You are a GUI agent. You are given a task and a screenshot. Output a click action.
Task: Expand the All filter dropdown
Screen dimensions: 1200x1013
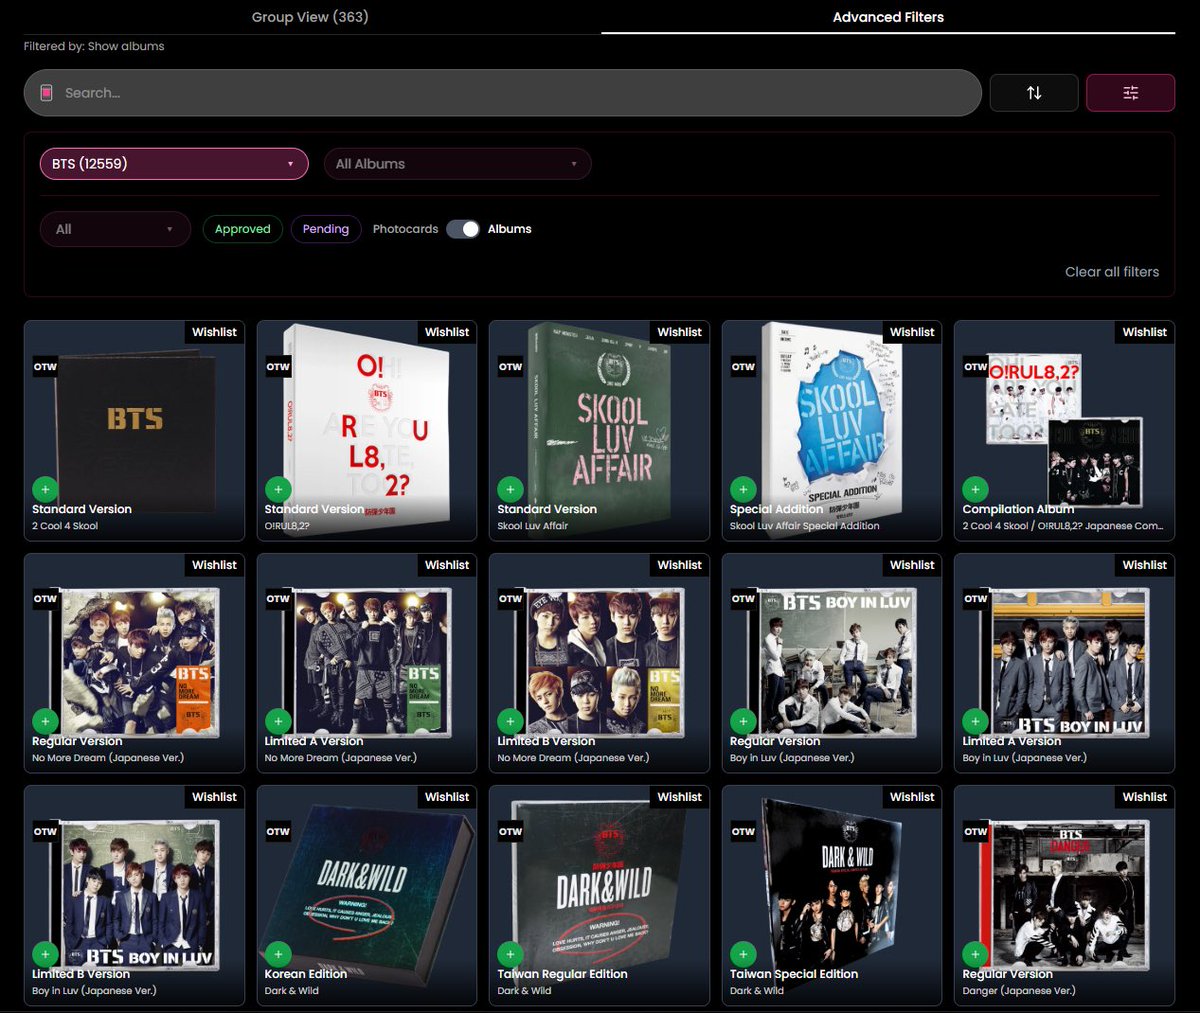115,229
